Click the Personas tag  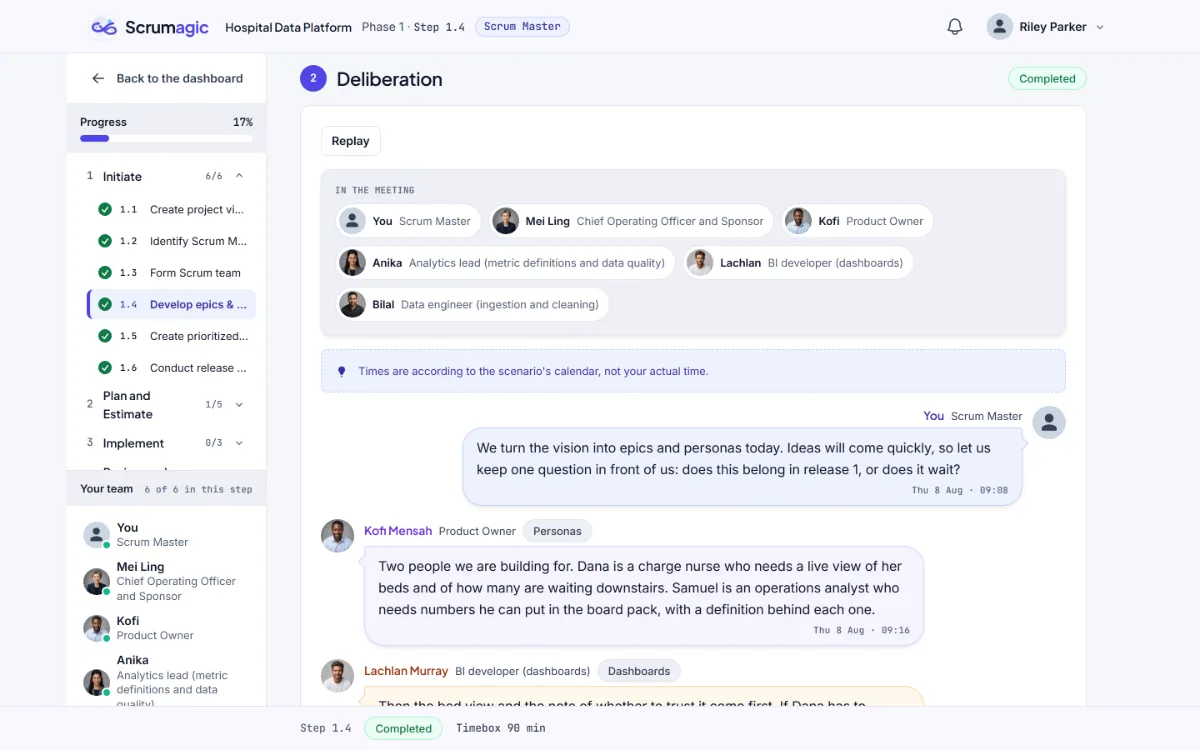pos(558,531)
